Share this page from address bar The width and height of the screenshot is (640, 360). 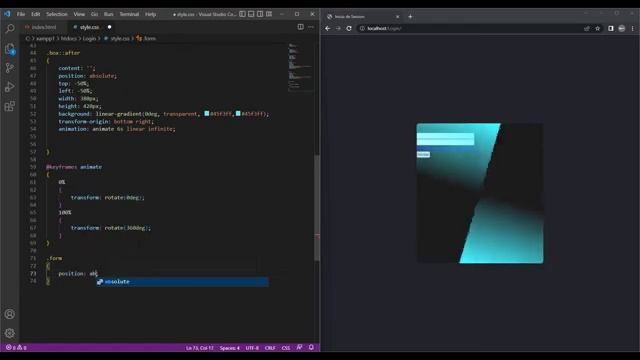tap(587, 29)
